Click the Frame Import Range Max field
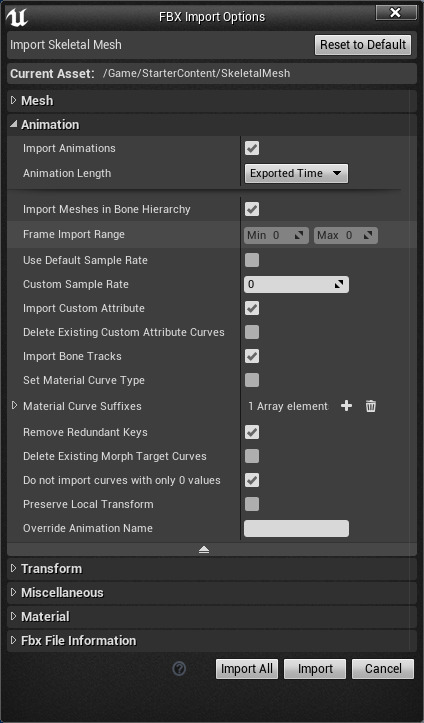 coord(346,235)
